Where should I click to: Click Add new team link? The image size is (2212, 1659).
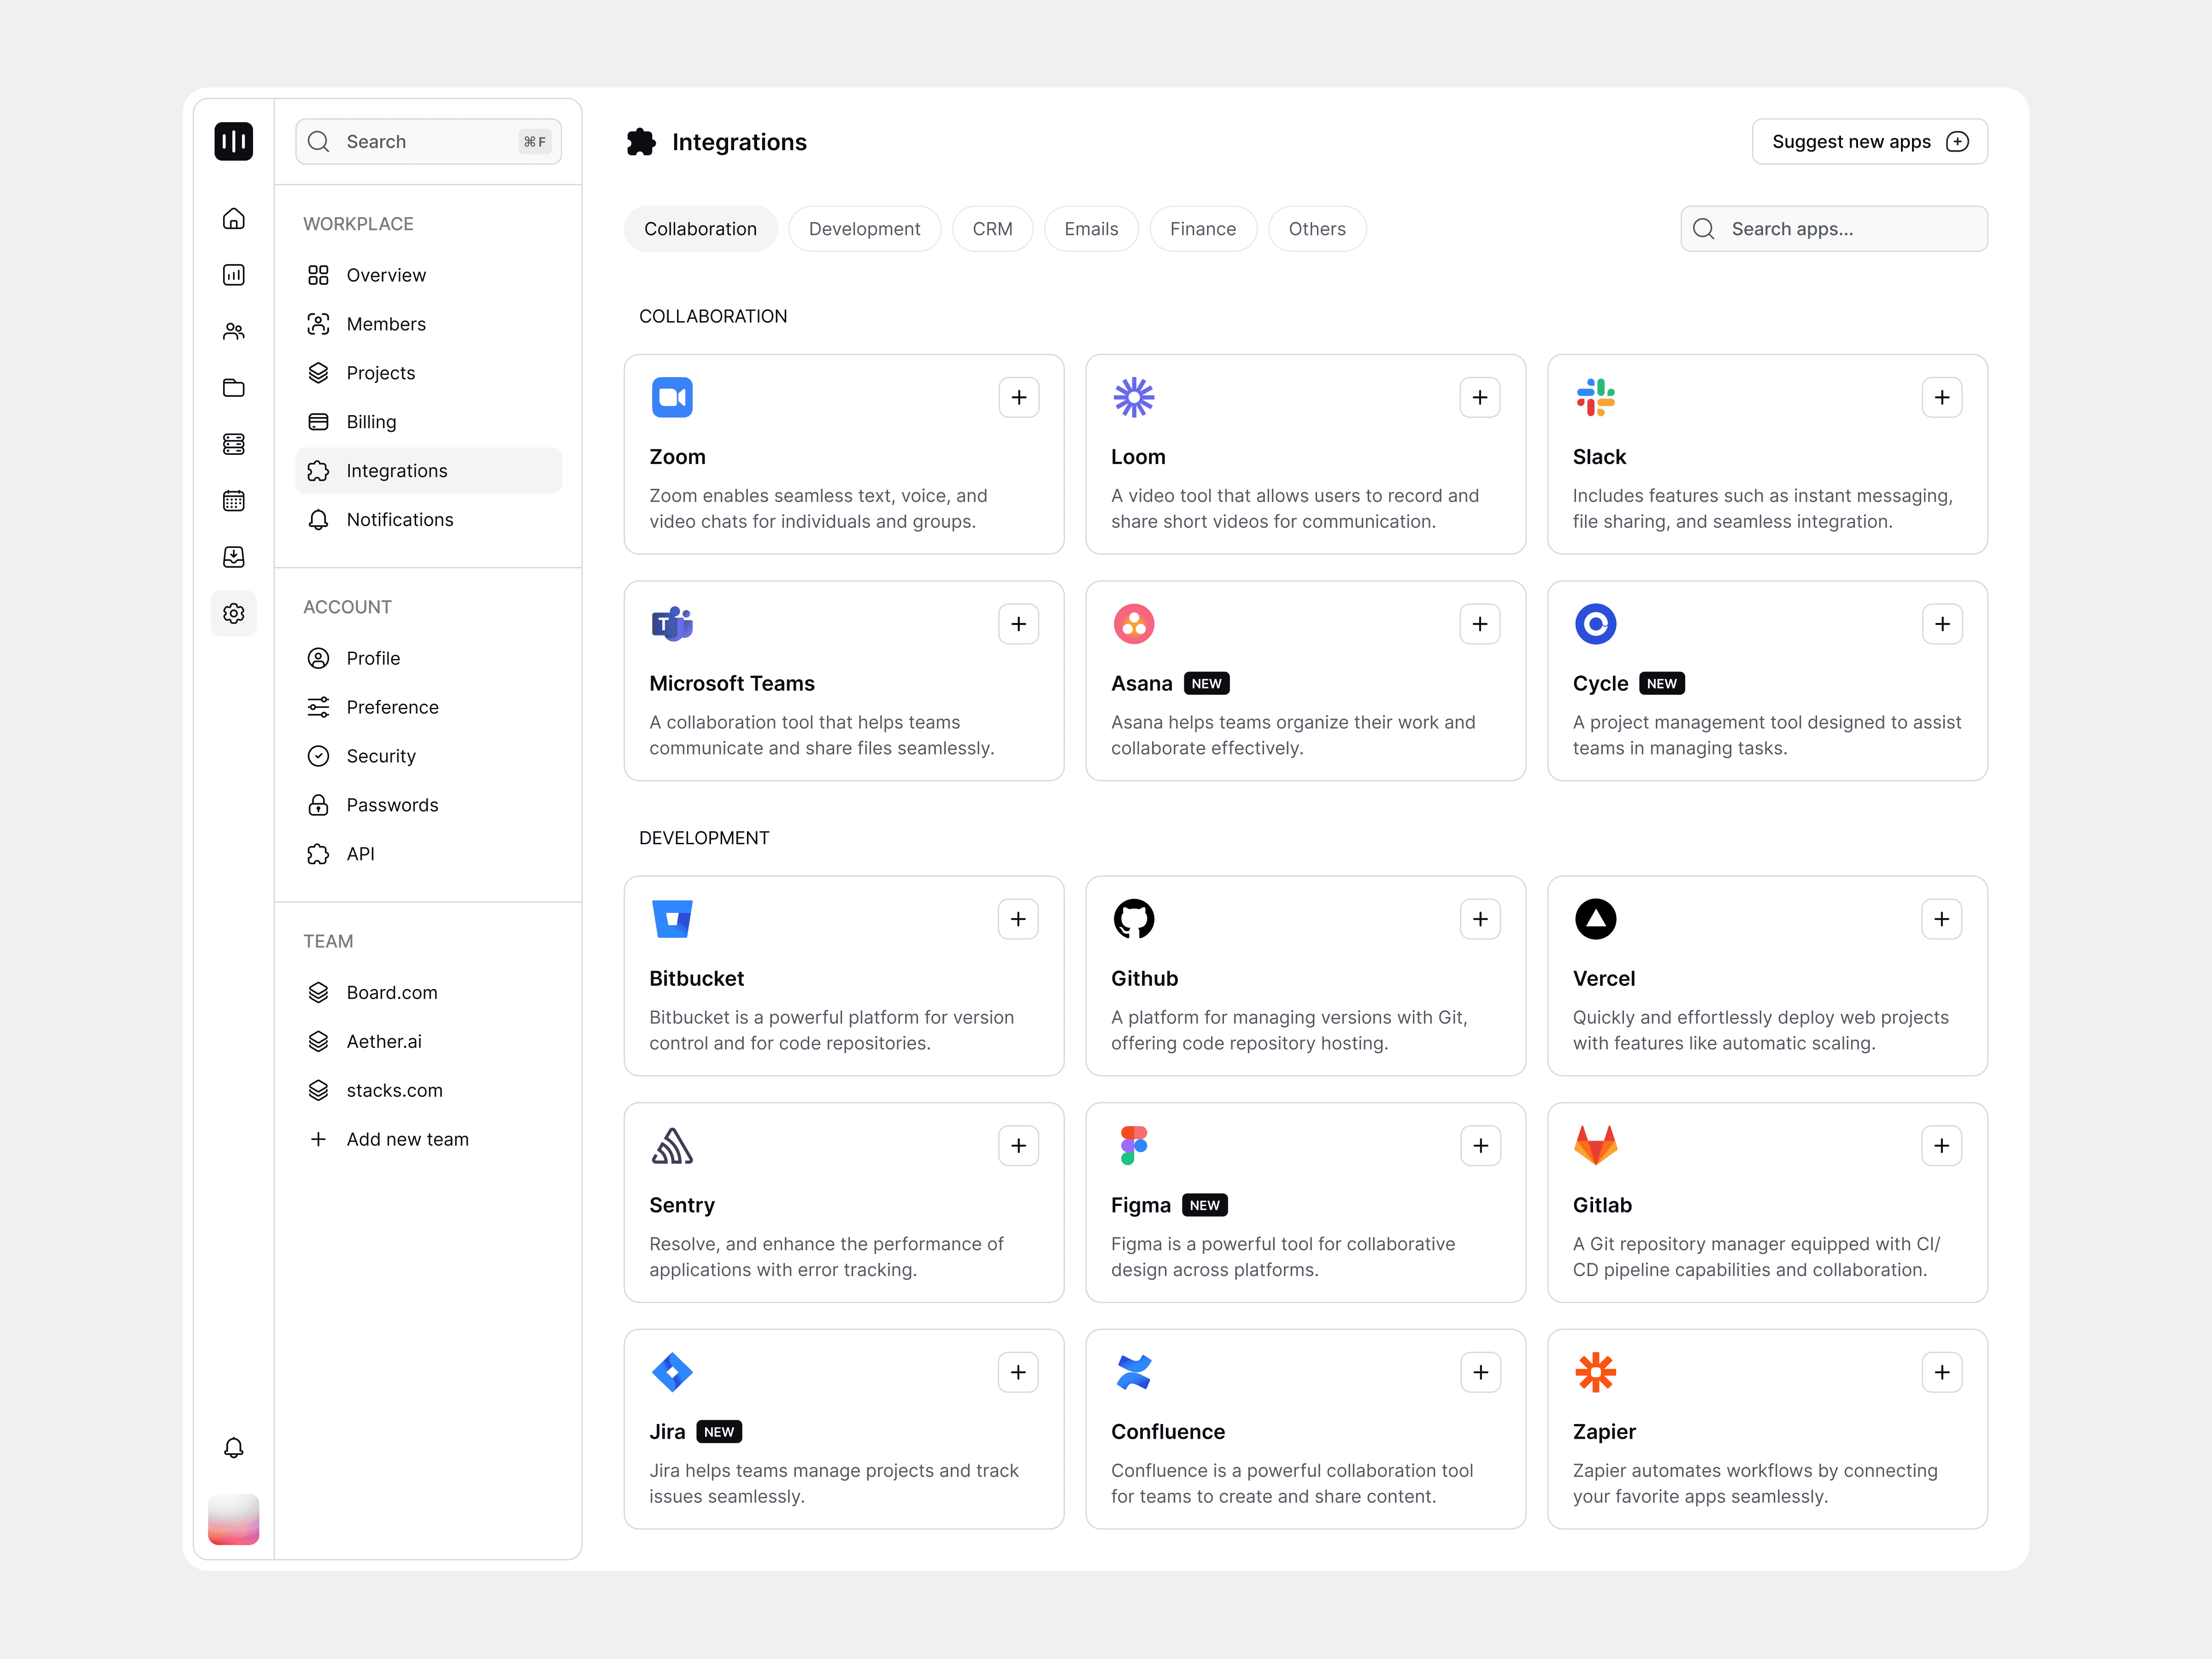tap(407, 1139)
